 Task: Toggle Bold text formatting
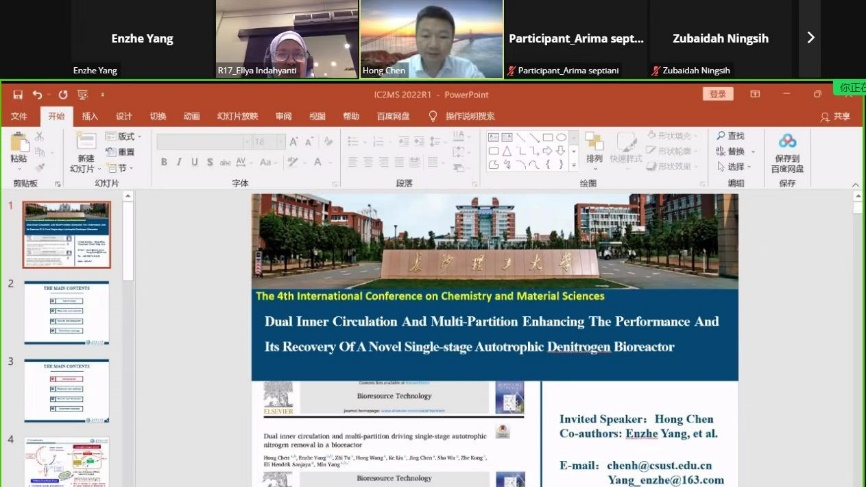coord(164,162)
